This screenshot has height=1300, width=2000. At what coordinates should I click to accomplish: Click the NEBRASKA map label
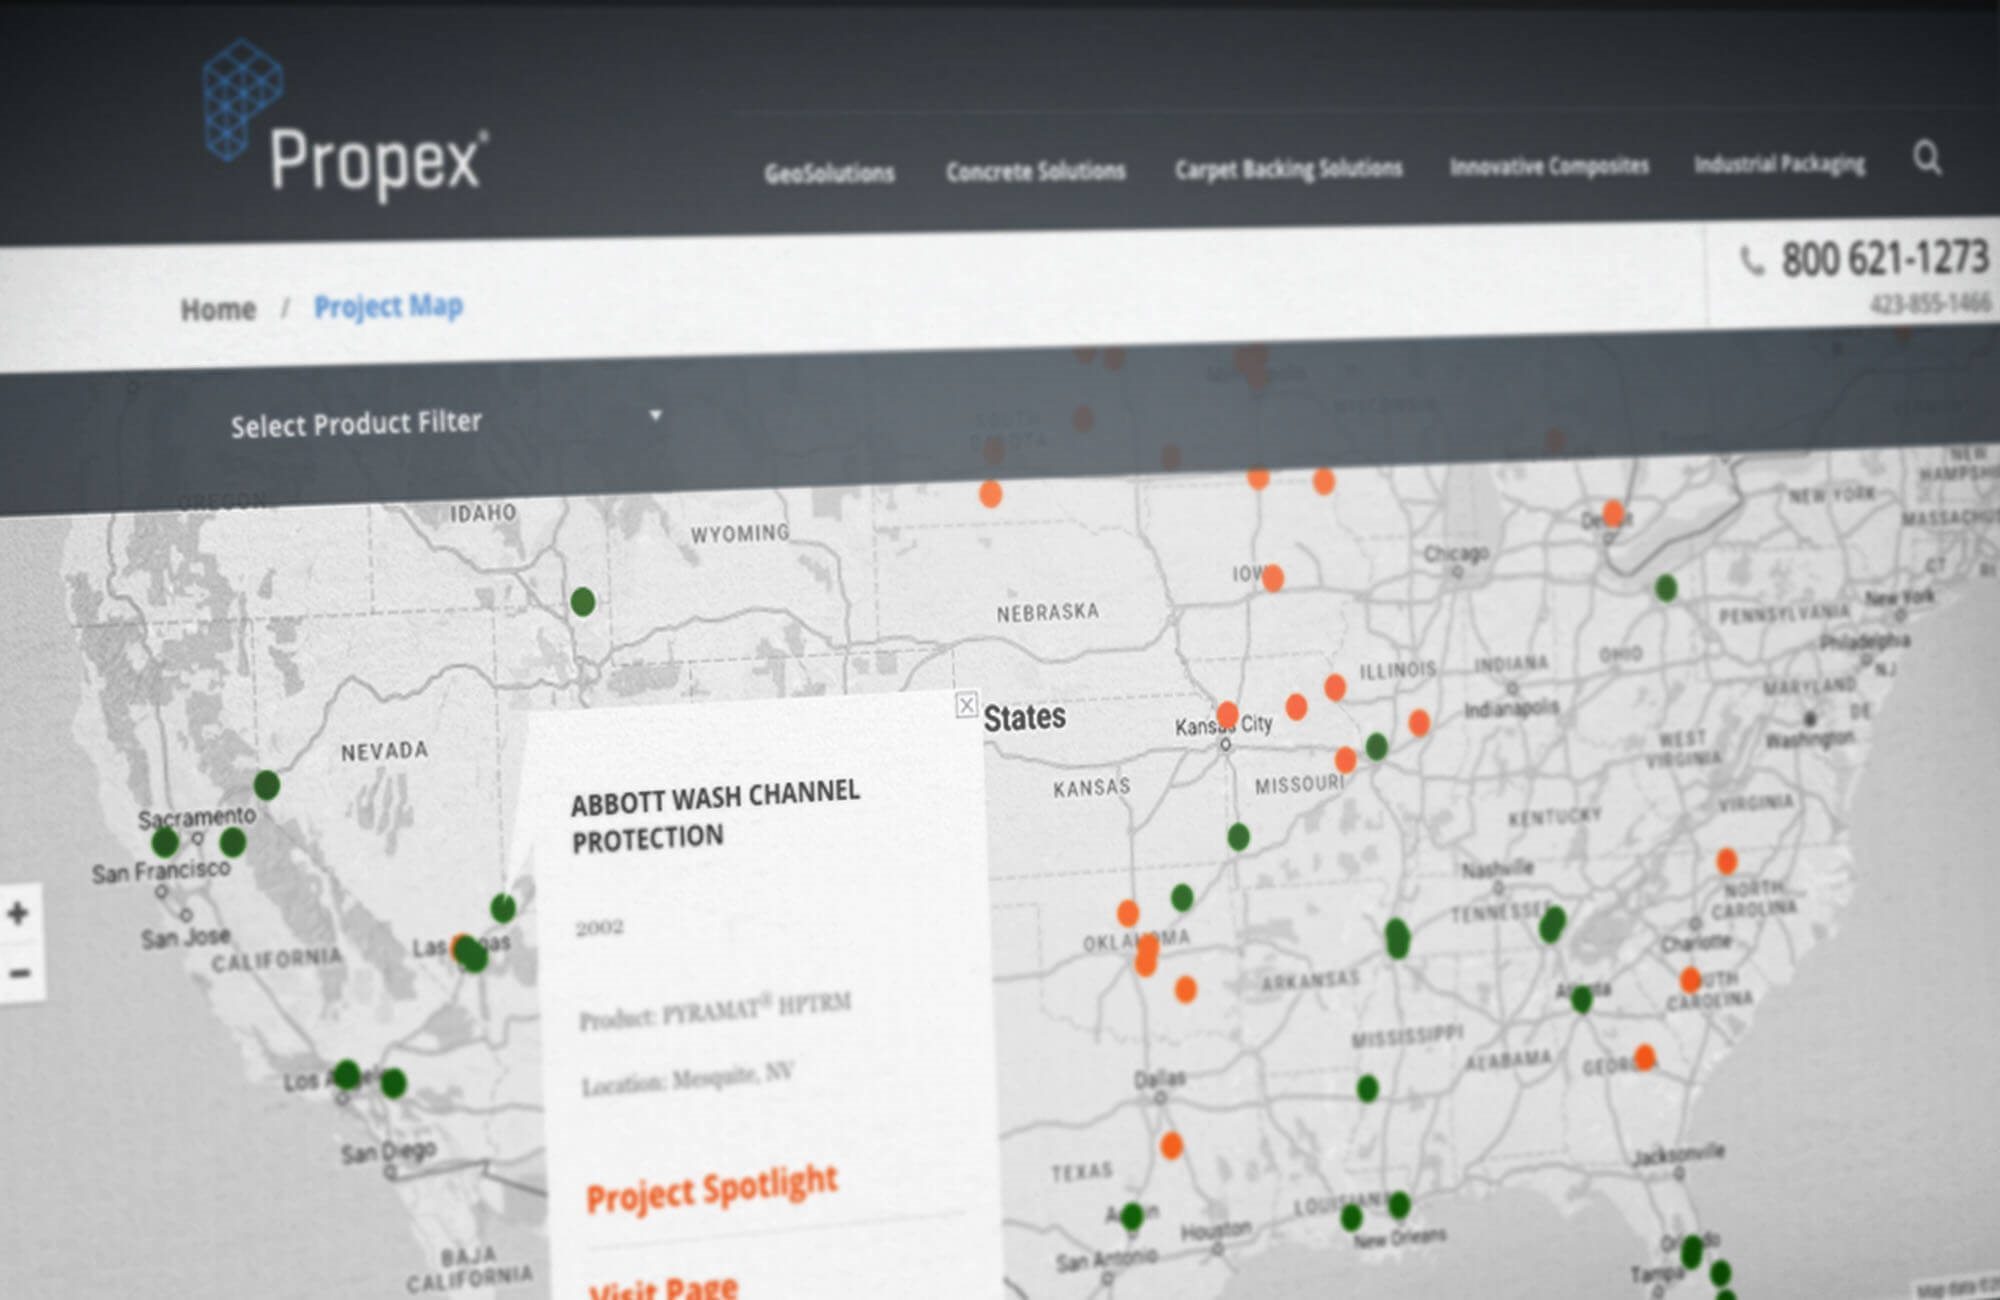(x=1047, y=612)
